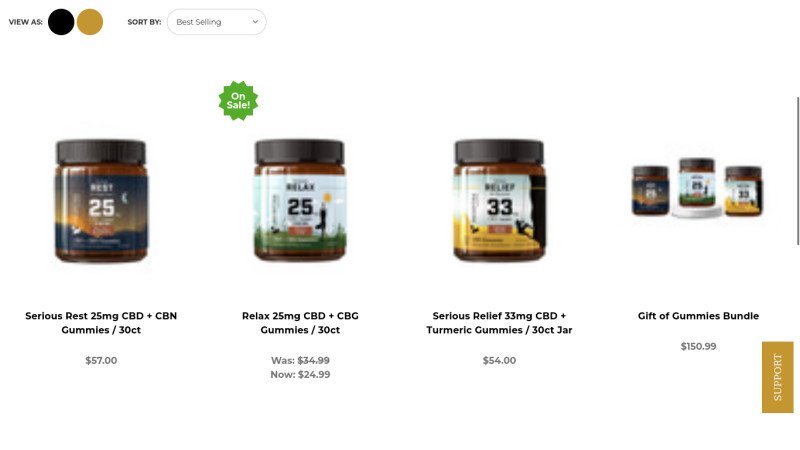The image size is (800, 450).
Task: Open the Gift of Gummies Bundle title
Action: coord(698,316)
